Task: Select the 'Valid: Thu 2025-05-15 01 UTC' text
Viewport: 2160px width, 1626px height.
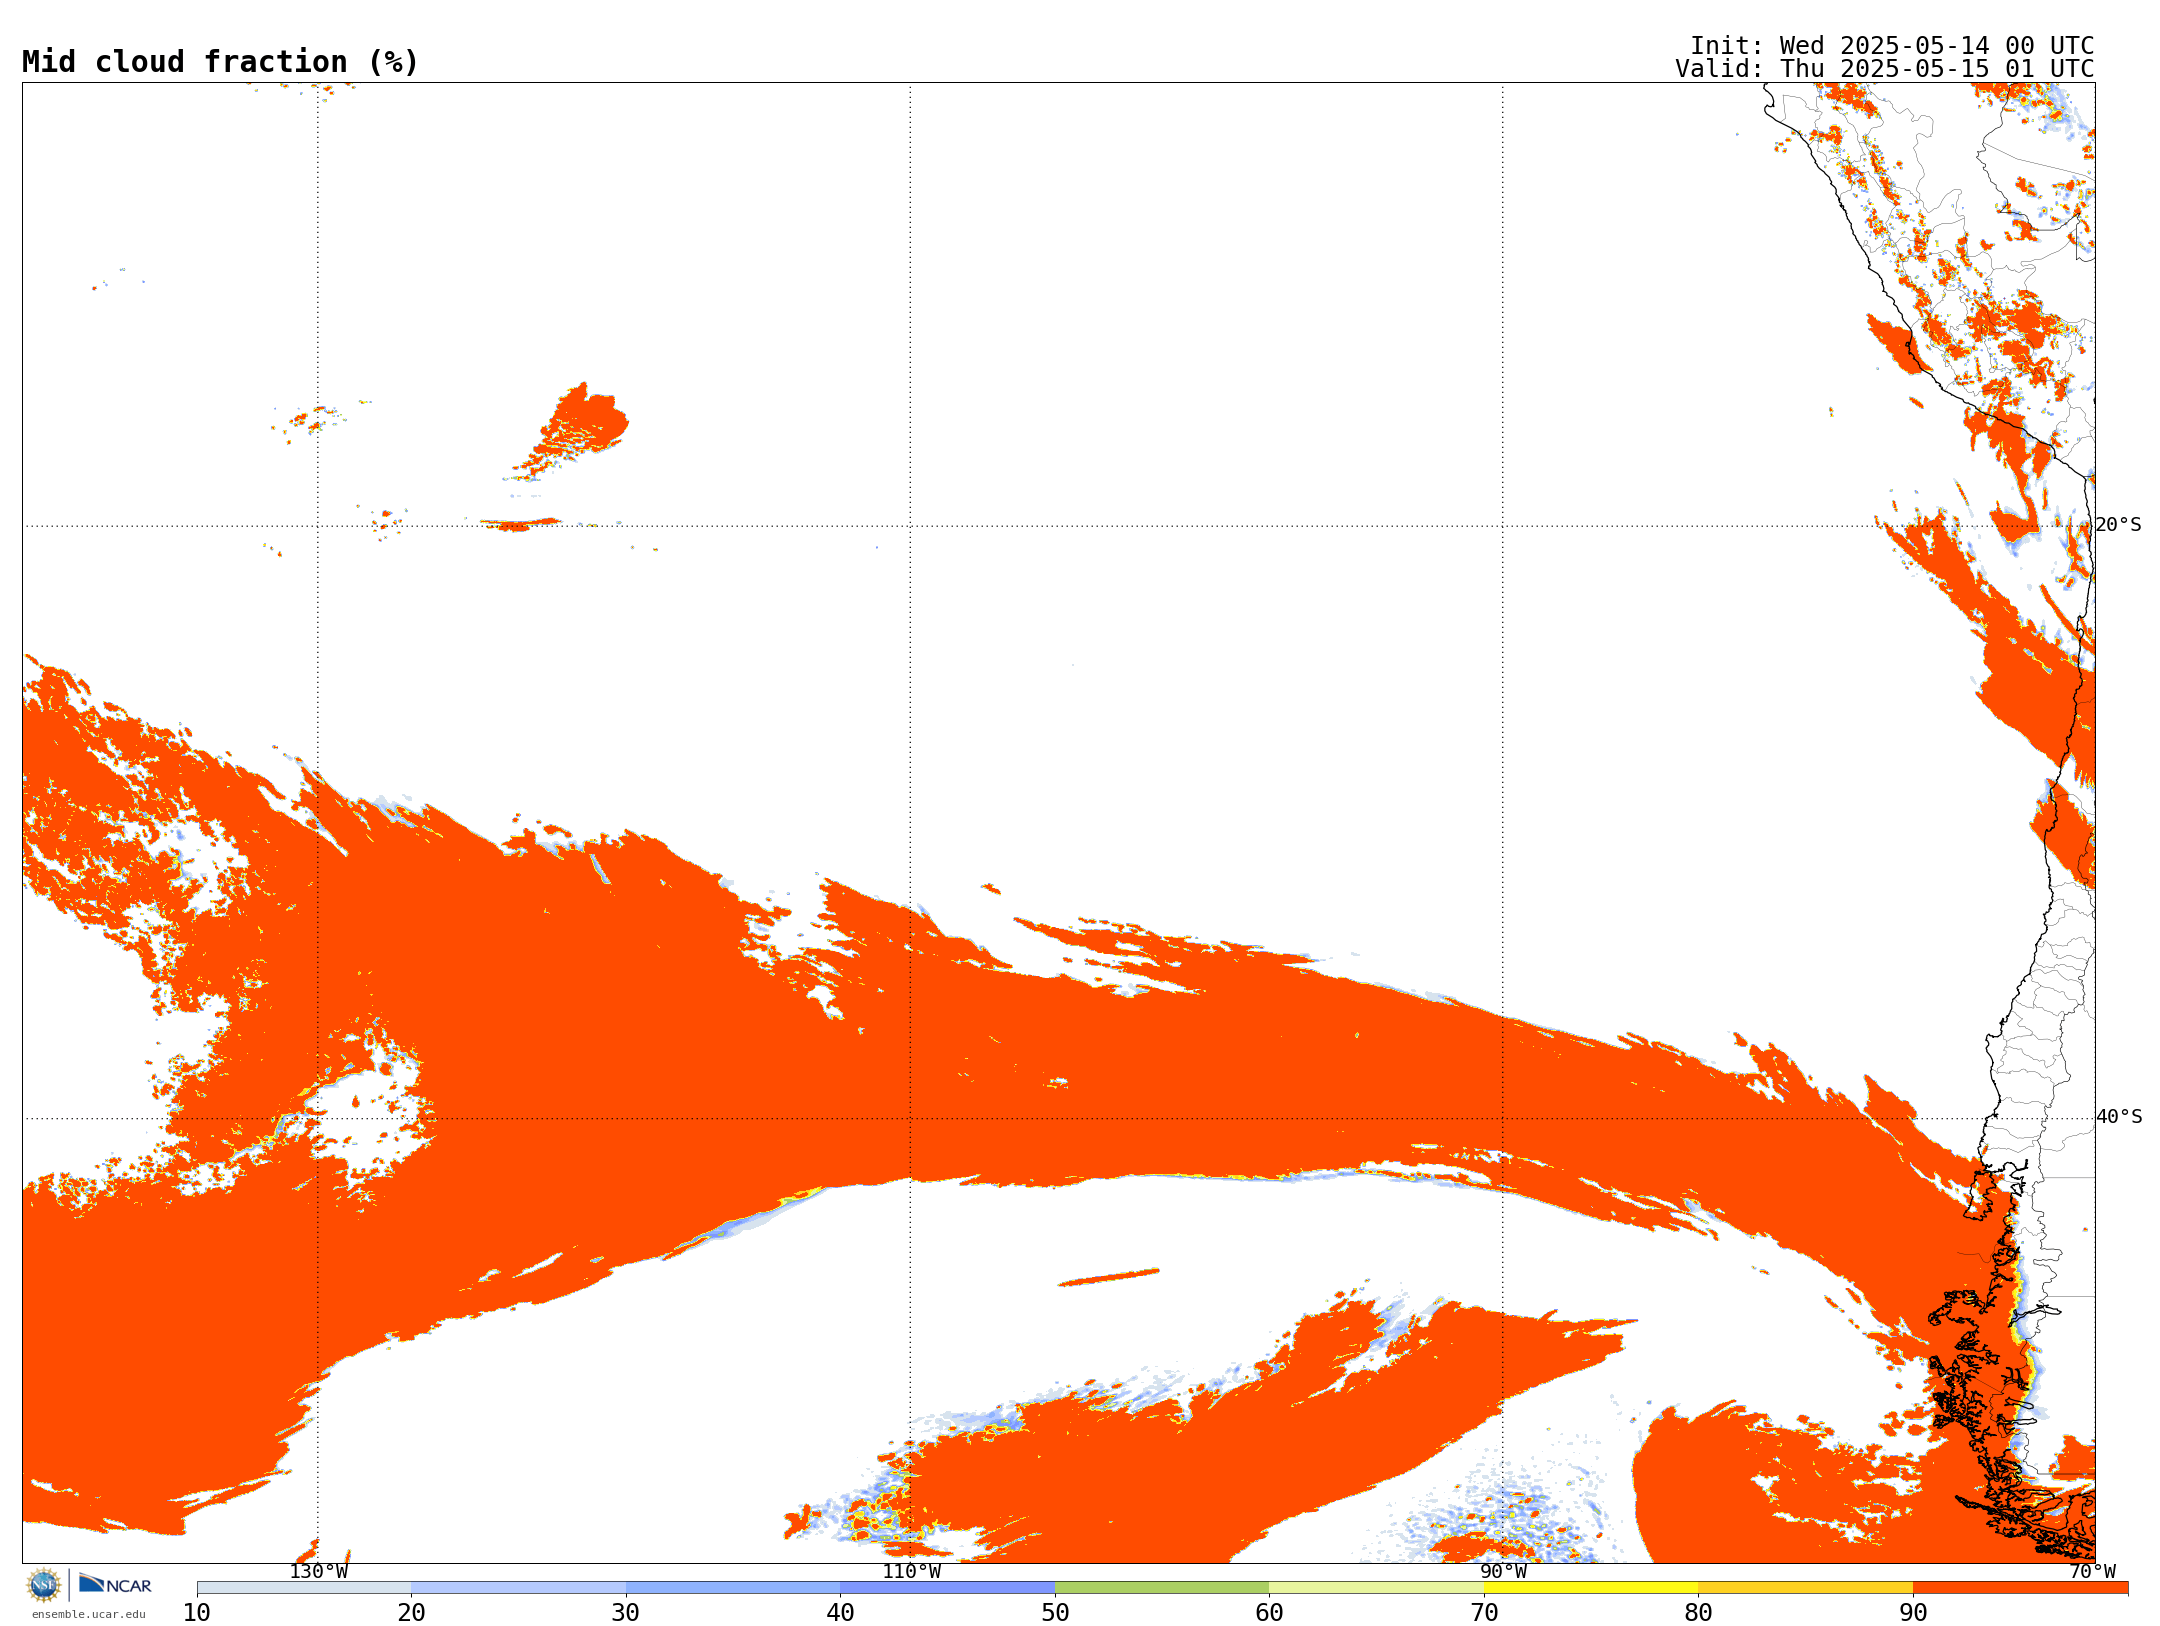Action: [x=1885, y=69]
